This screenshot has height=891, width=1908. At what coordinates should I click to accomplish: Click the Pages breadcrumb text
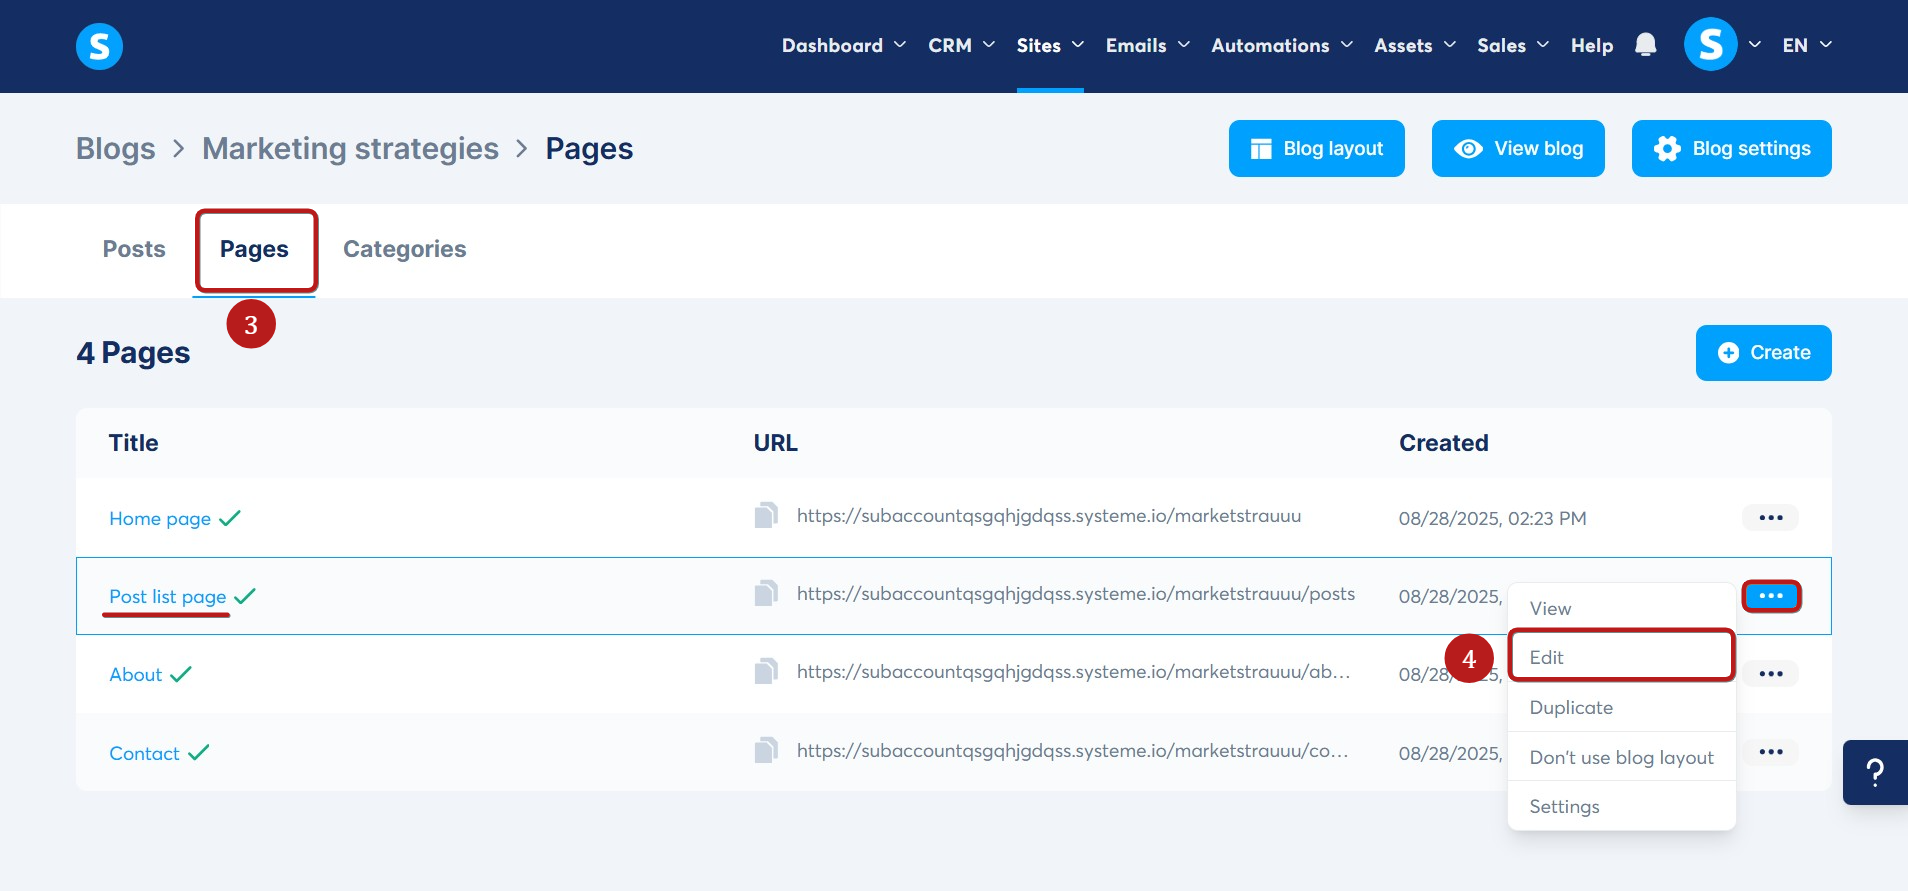(589, 148)
